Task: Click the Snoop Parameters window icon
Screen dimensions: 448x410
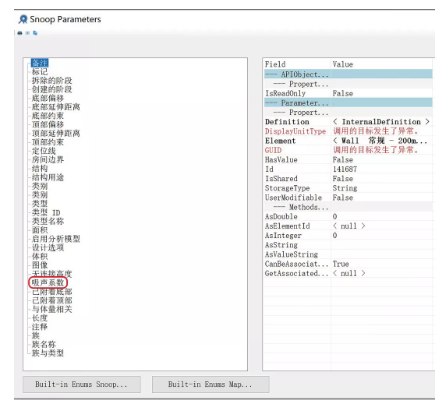Action: tap(23, 19)
